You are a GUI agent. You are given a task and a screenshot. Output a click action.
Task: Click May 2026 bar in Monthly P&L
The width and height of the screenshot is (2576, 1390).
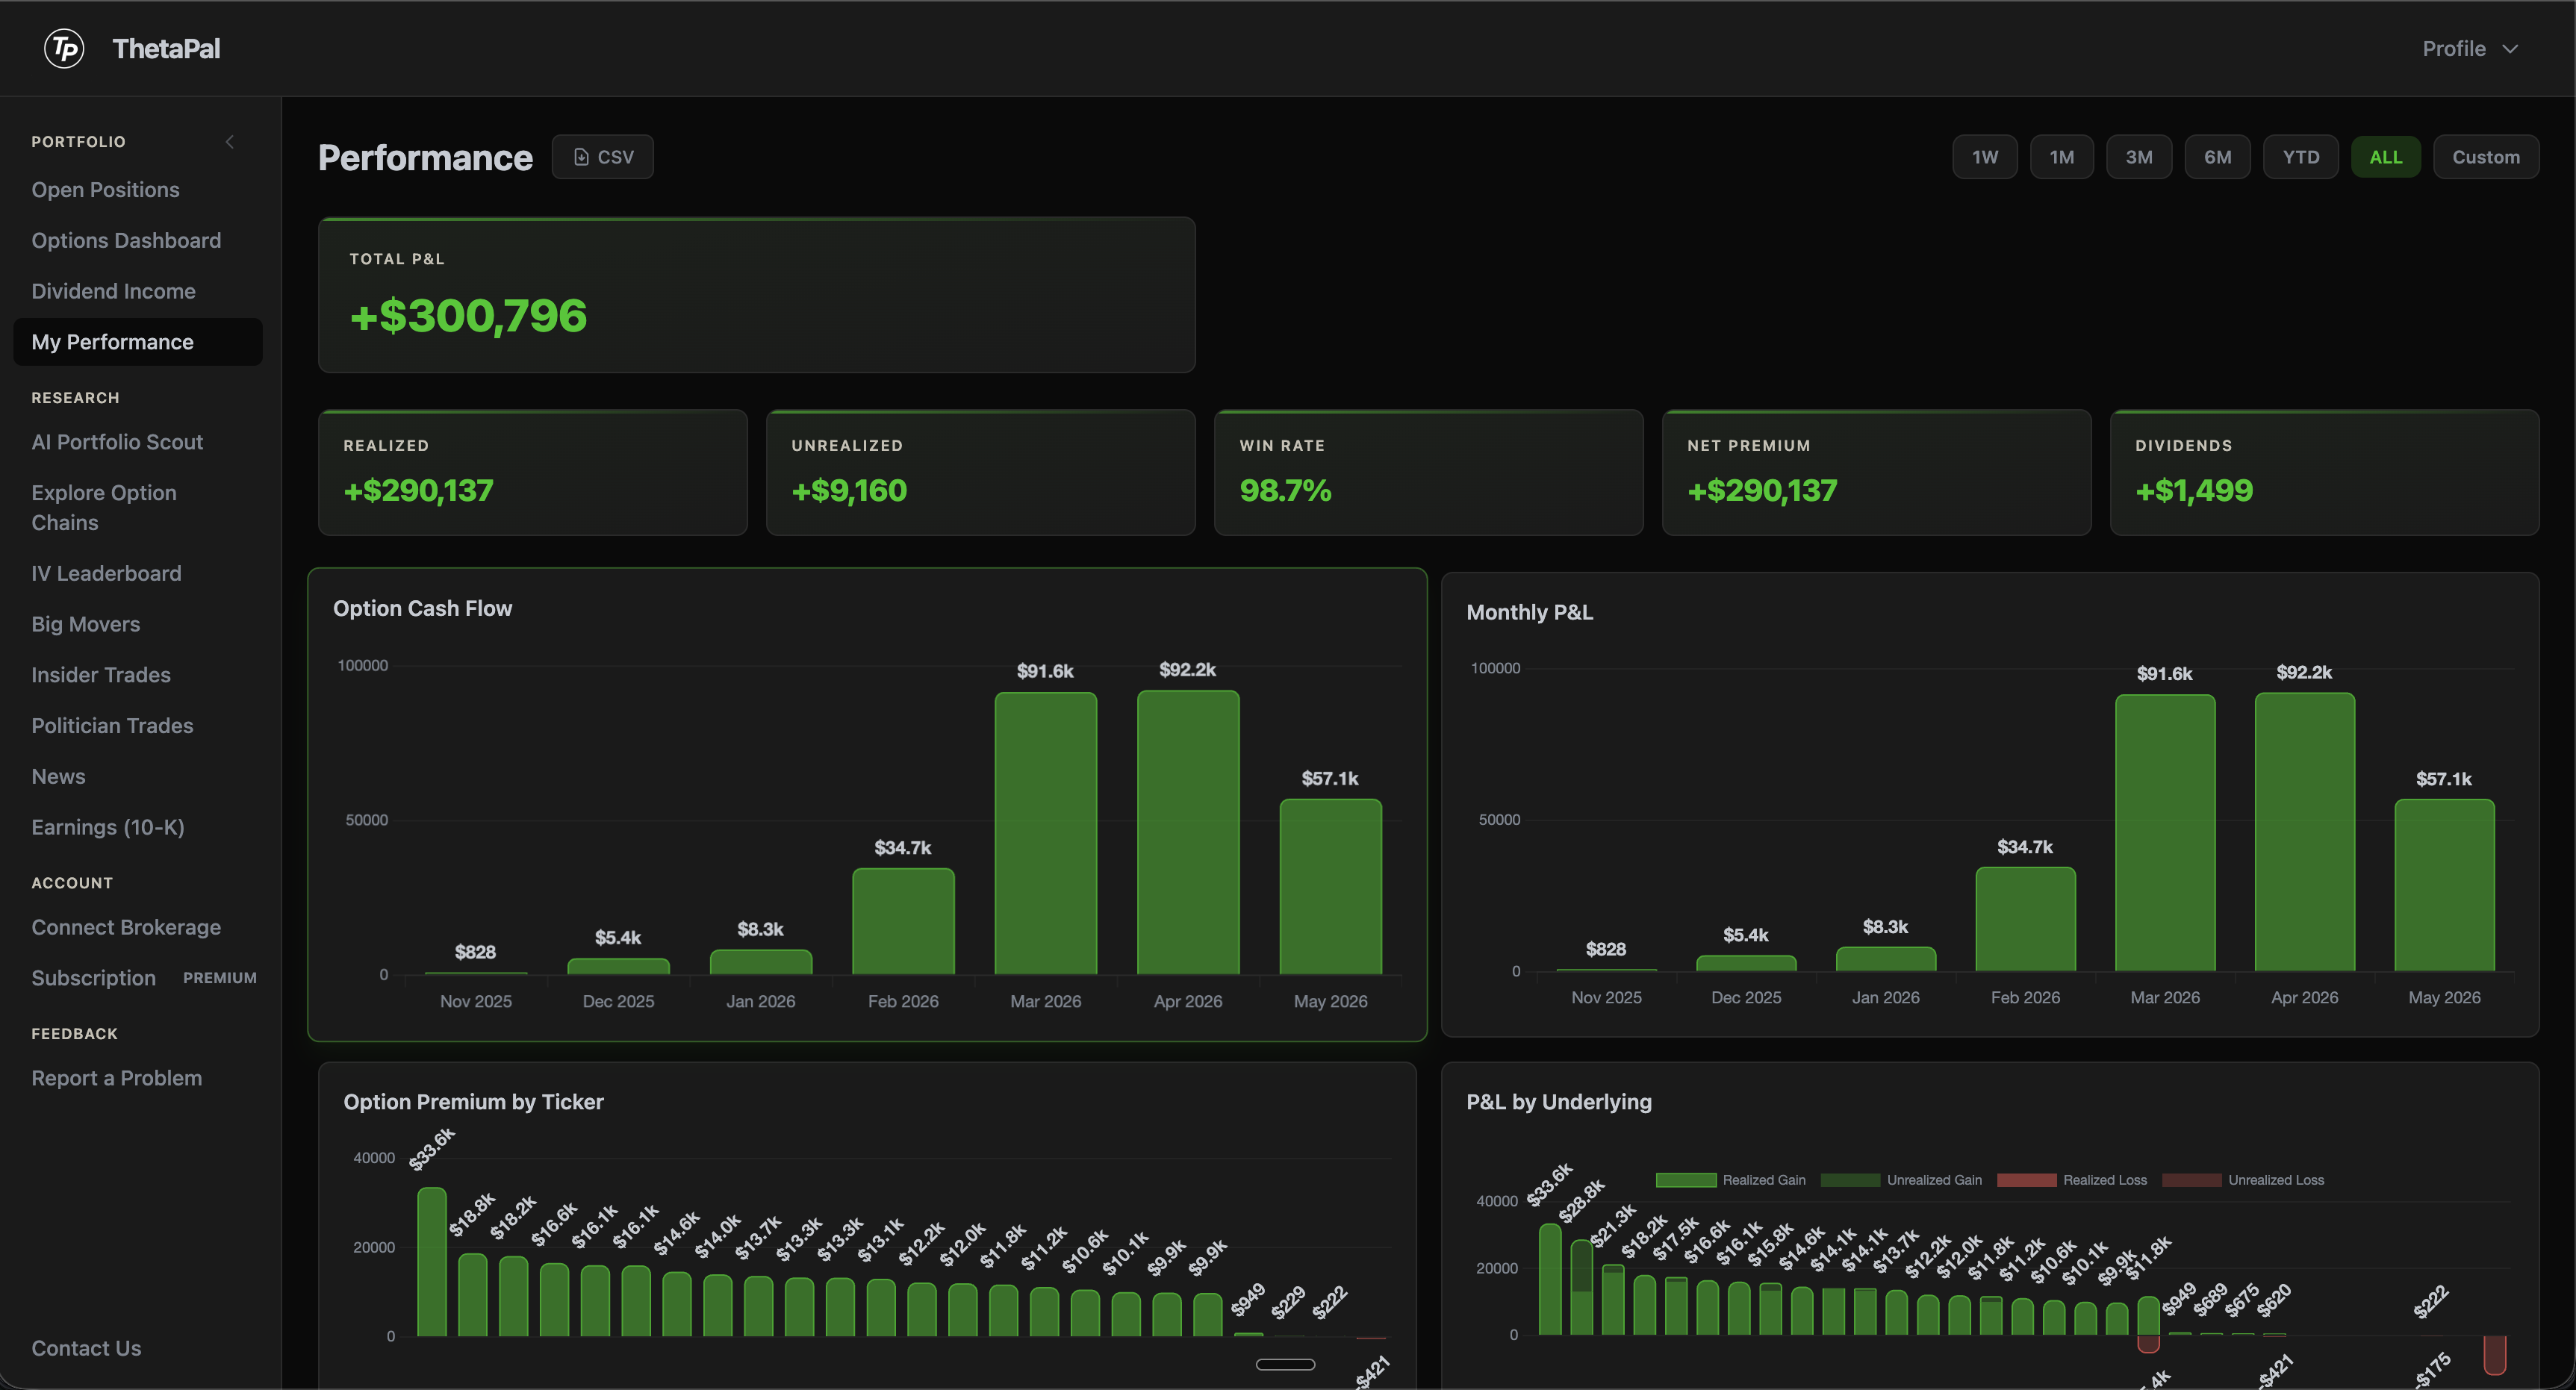2444,885
